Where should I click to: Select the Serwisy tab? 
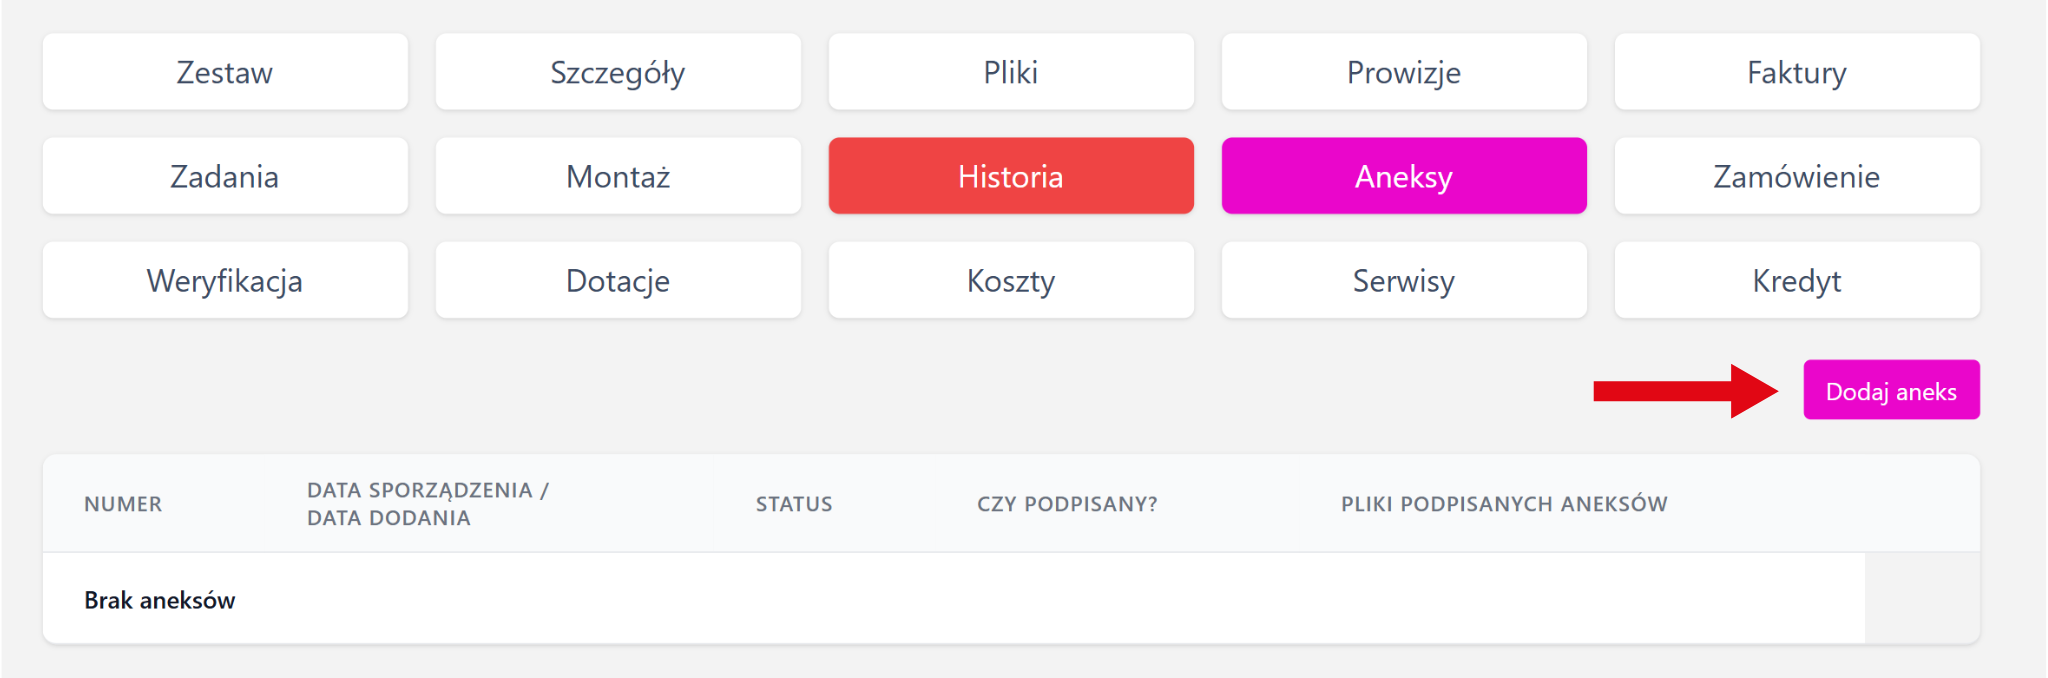[x=1404, y=280]
